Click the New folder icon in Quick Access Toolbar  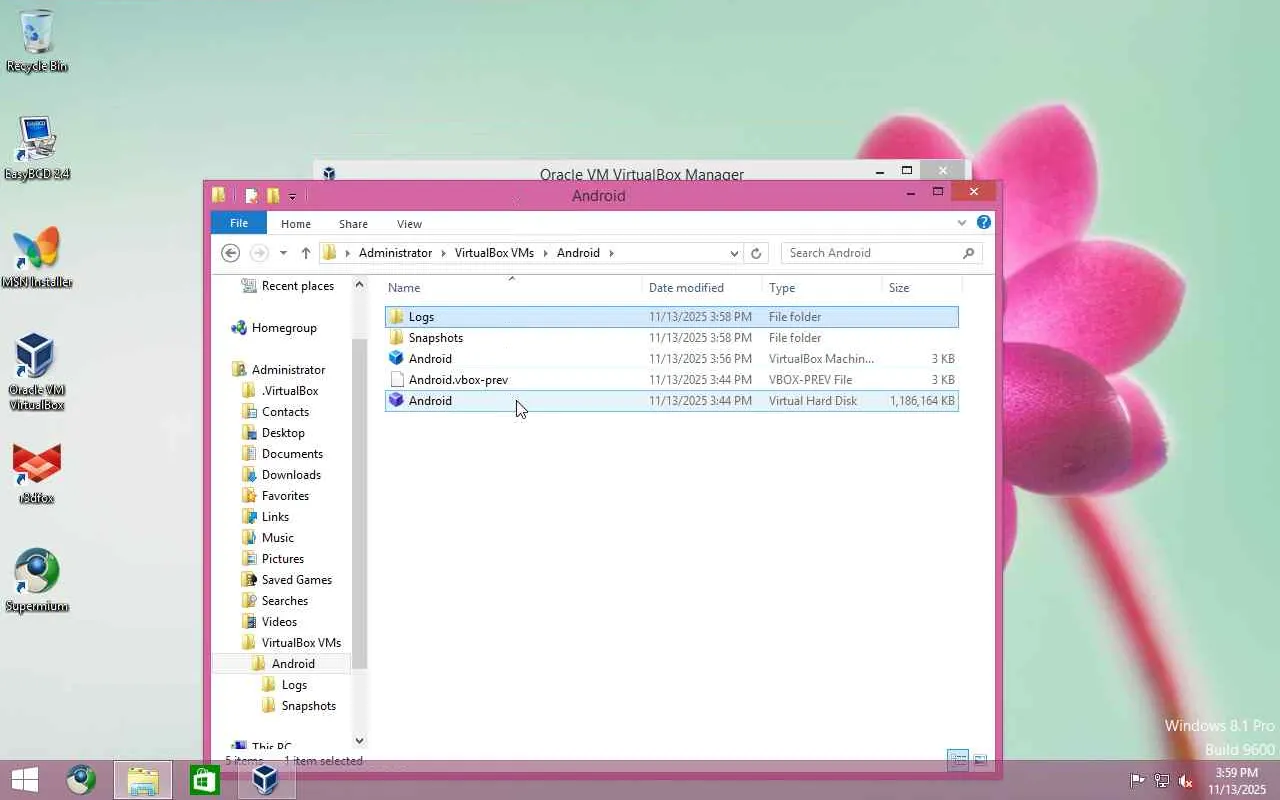point(272,196)
